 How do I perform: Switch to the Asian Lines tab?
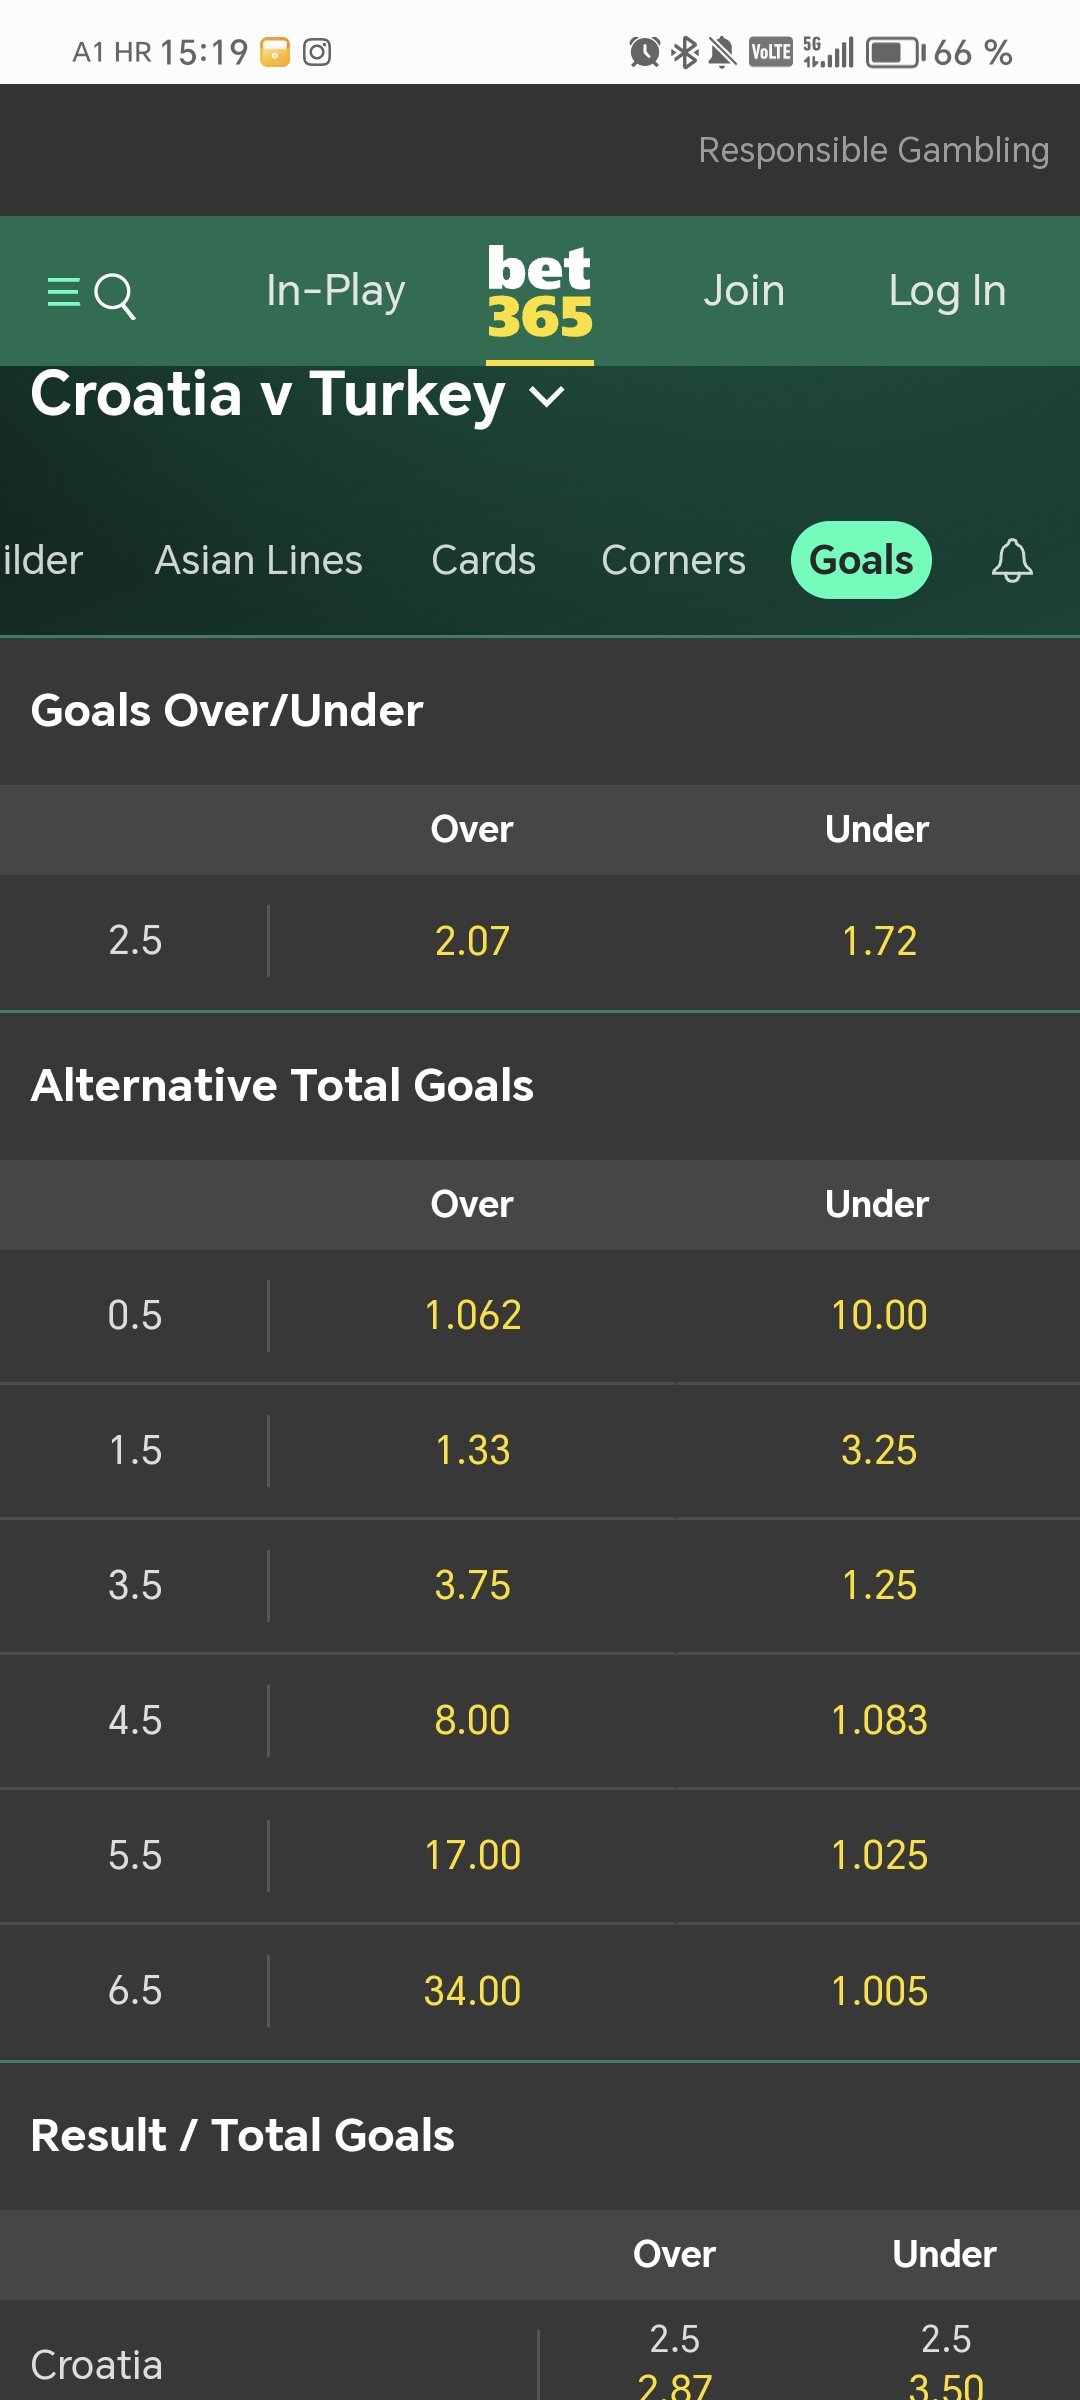(x=258, y=560)
